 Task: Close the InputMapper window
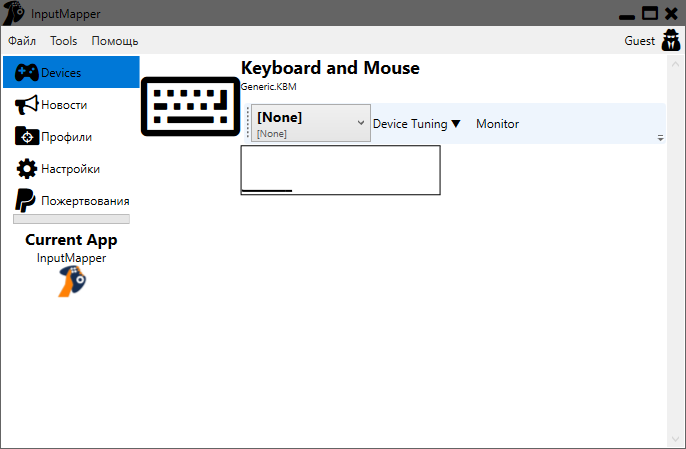point(671,13)
